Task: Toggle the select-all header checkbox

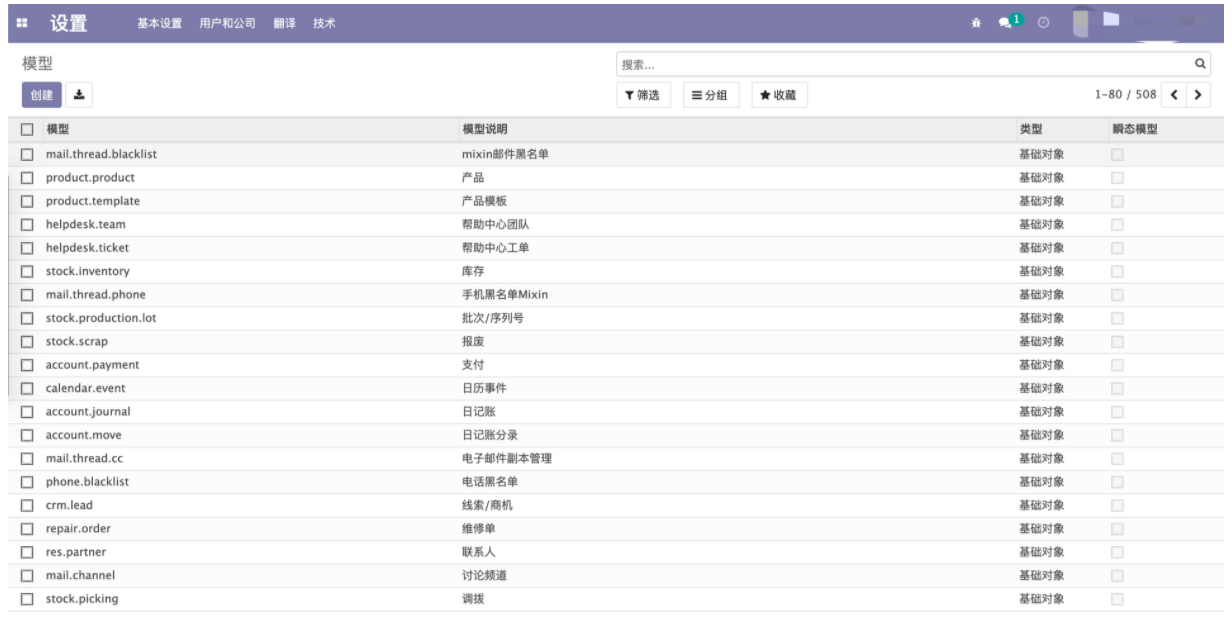Action: click(x=28, y=130)
